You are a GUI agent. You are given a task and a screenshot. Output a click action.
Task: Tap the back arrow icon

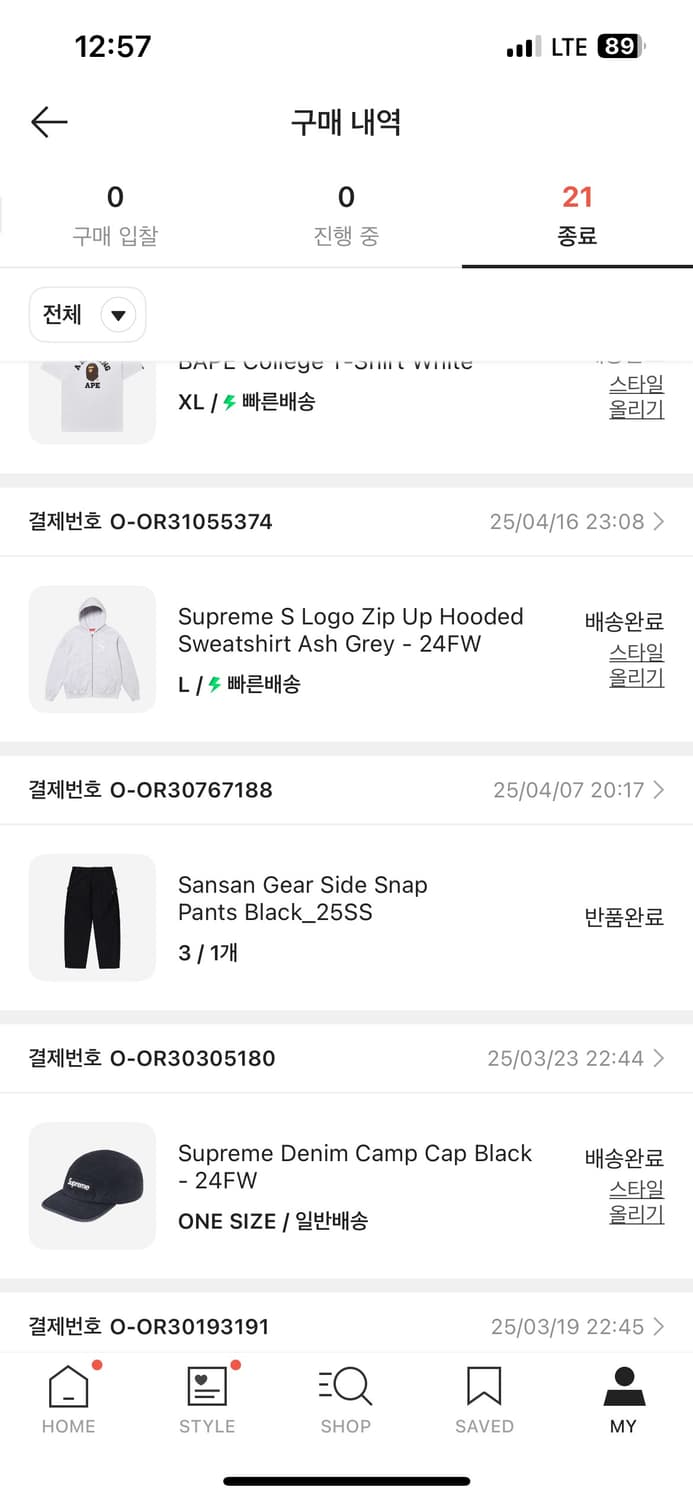[49, 122]
